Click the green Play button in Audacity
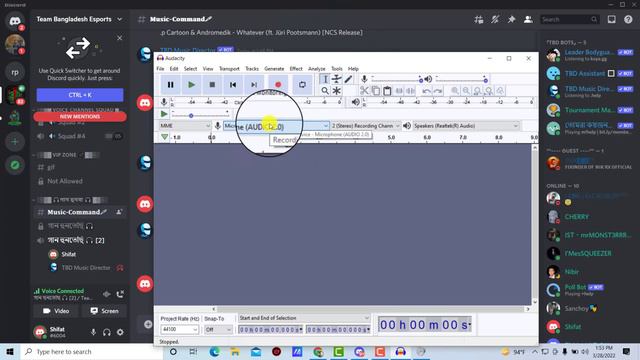This screenshot has height=360, width=640. click(191, 84)
